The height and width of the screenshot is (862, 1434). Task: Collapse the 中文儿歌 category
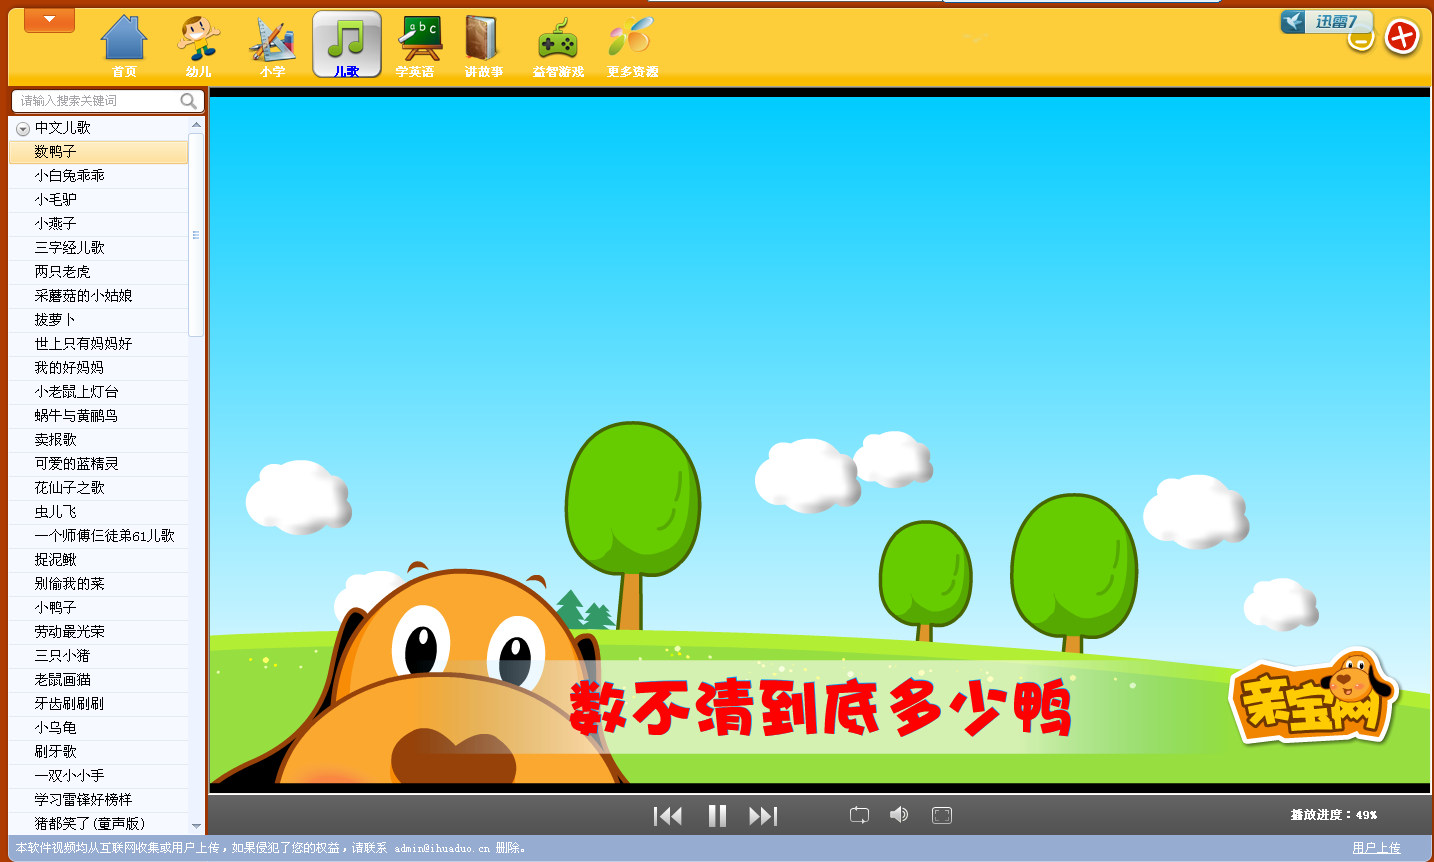23,129
